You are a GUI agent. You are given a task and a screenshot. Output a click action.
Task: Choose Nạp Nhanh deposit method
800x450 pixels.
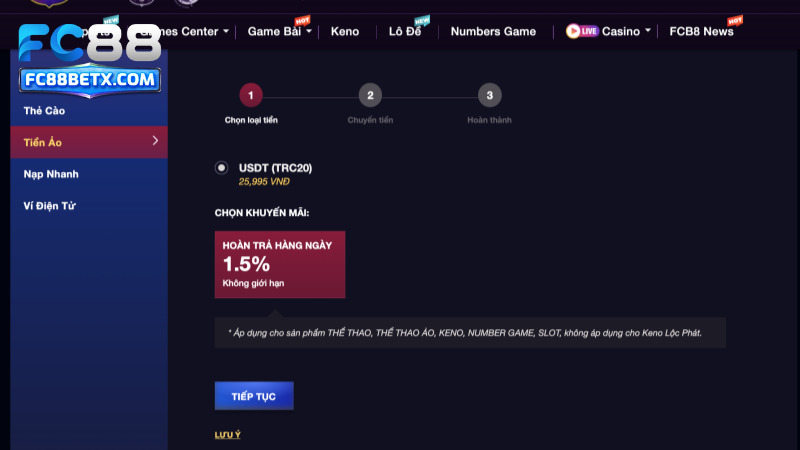tap(89, 174)
